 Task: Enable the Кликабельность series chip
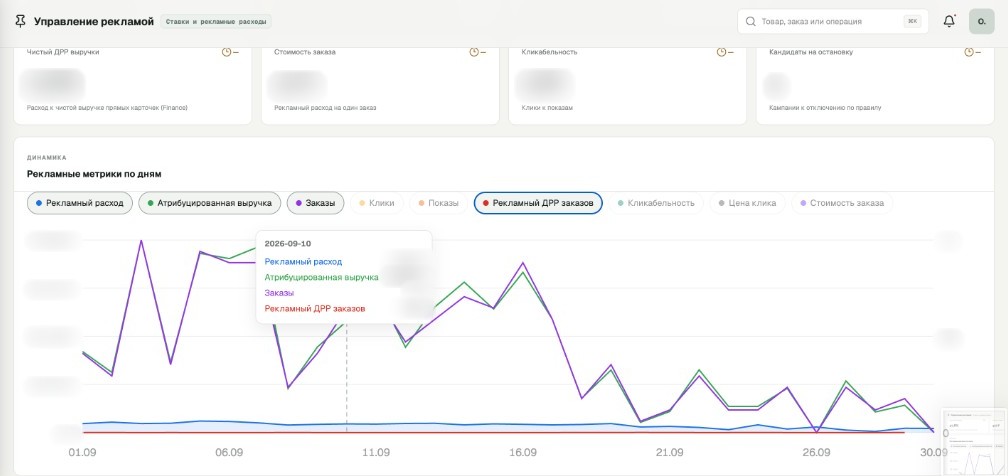tap(656, 203)
